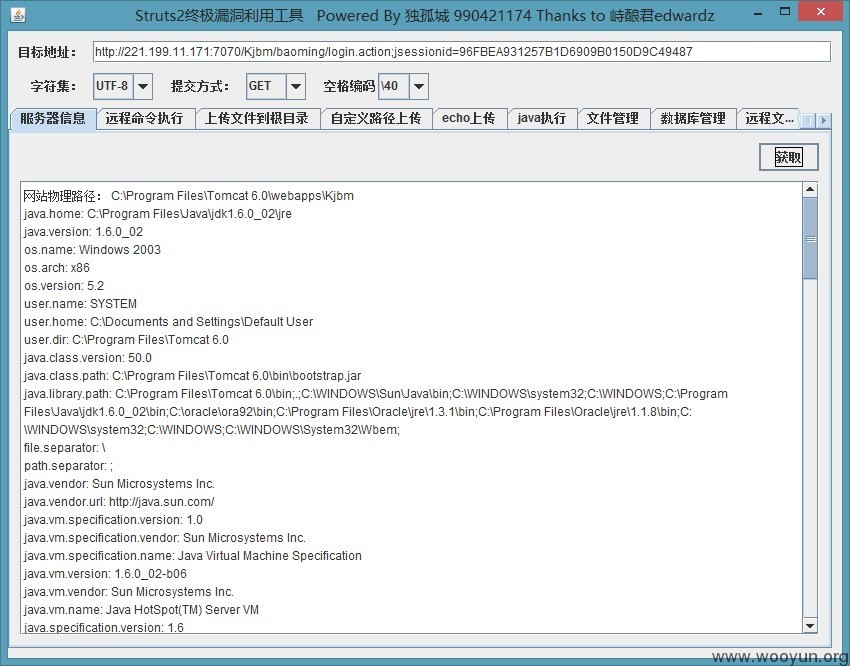The width and height of the screenshot is (850, 666).
Task: Click the tab strip scroll-right arrow
Action: [823, 120]
